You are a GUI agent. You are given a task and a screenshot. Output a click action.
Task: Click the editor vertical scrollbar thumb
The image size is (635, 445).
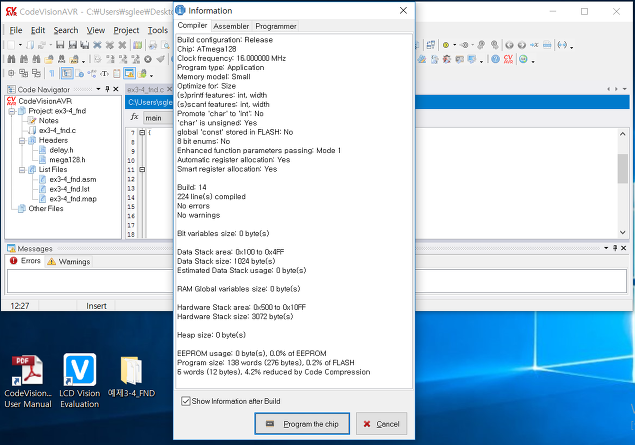tap(623, 168)
